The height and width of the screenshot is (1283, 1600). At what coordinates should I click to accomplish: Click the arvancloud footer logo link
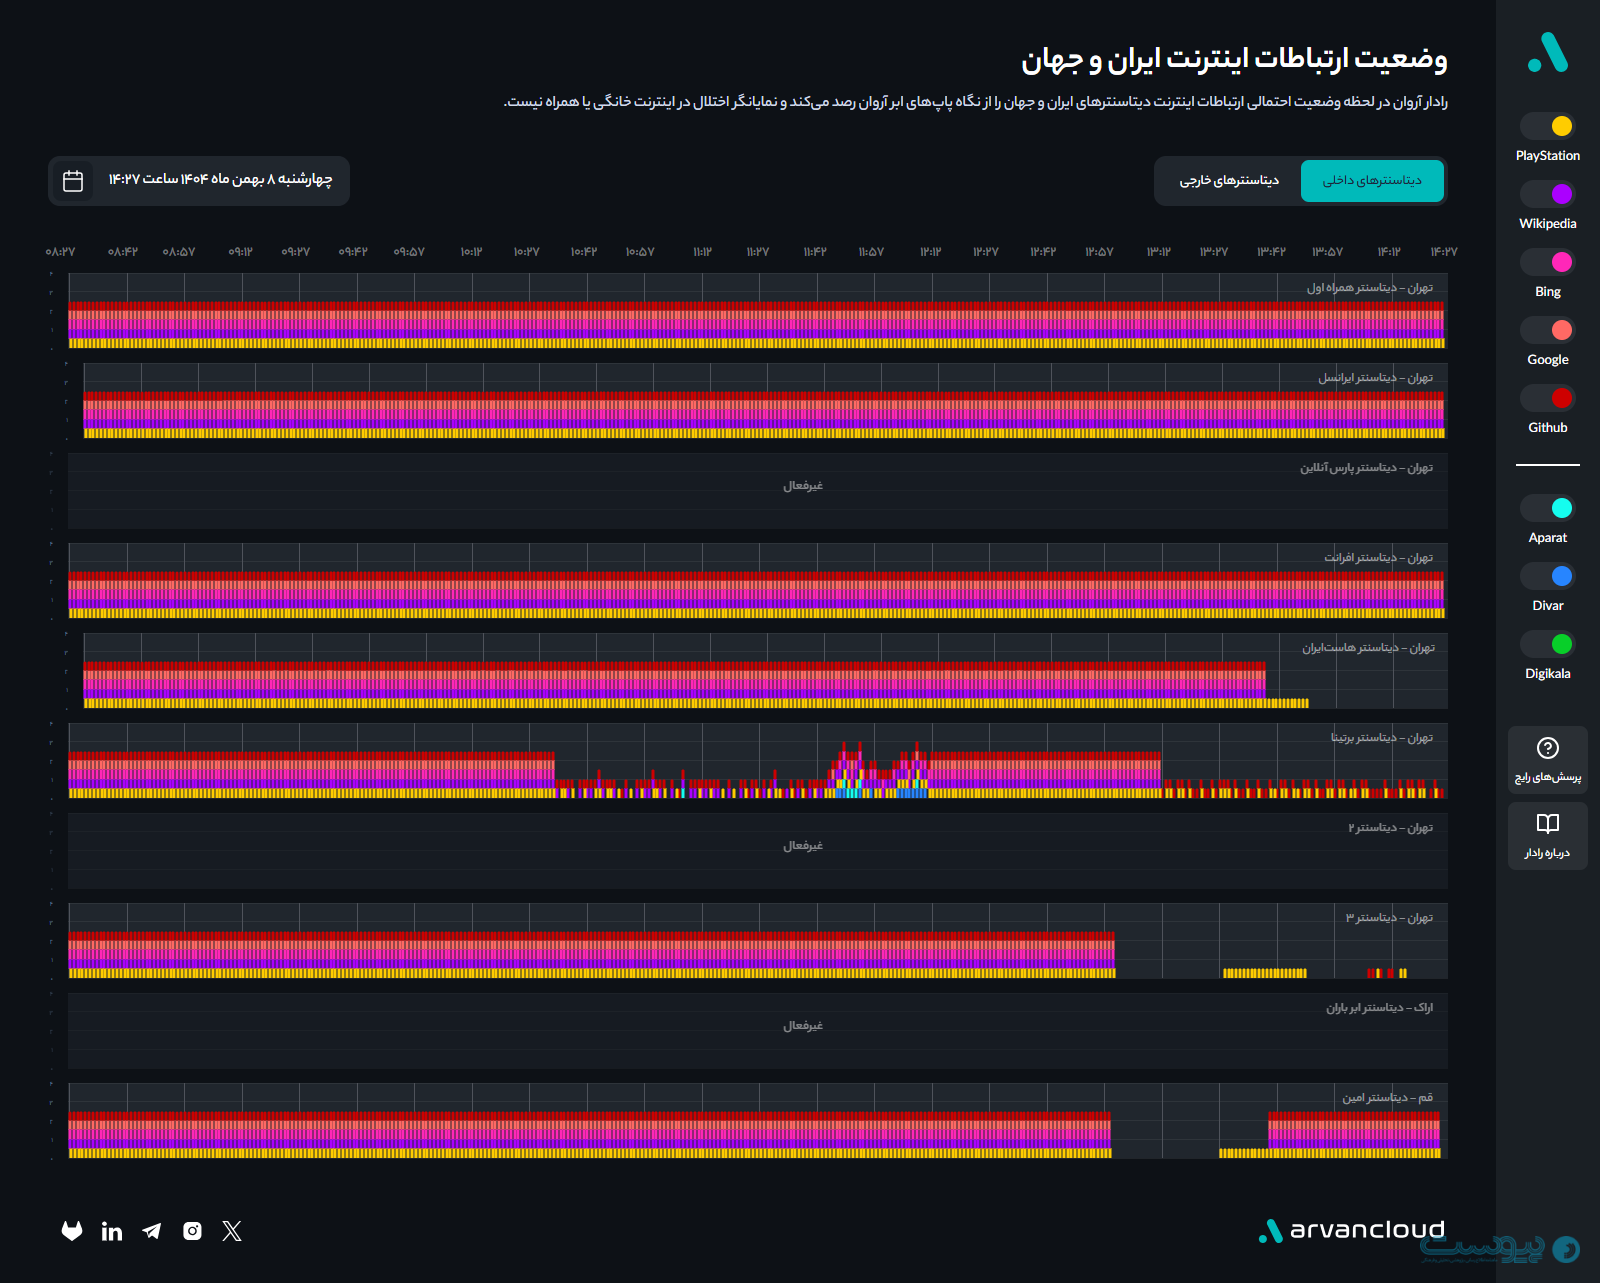(x=1352, y=1231)
